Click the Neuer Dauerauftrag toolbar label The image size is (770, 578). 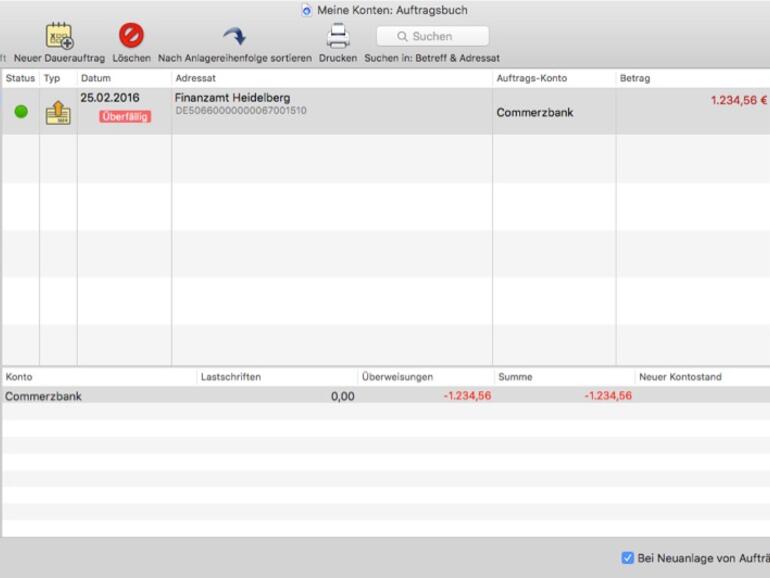pyautogui.click(x=59, y=58)
